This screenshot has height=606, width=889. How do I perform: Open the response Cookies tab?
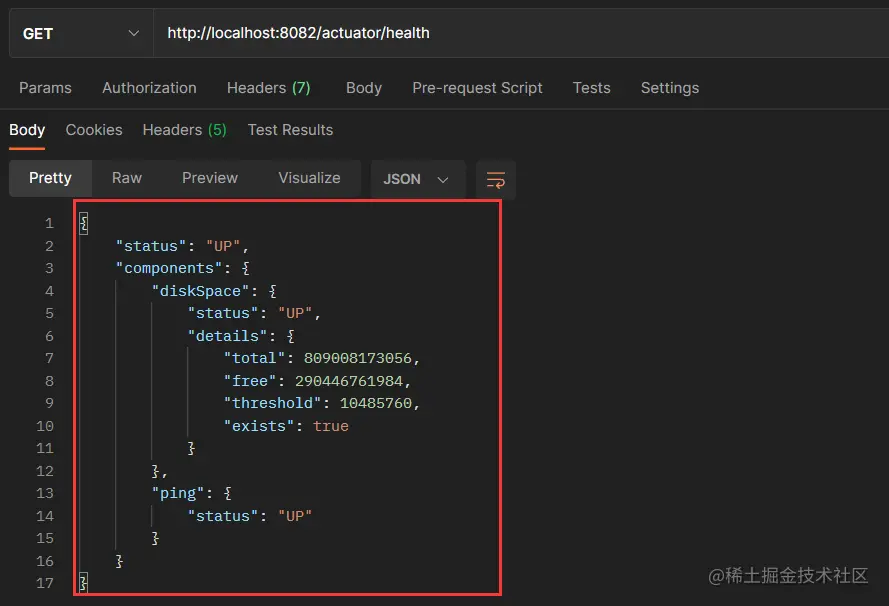[x=94, y=130]
